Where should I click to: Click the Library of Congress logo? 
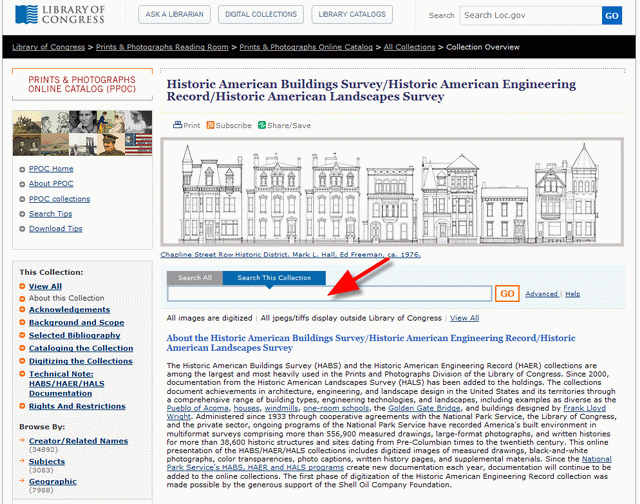pyautogui.click(x=60, y=15)
